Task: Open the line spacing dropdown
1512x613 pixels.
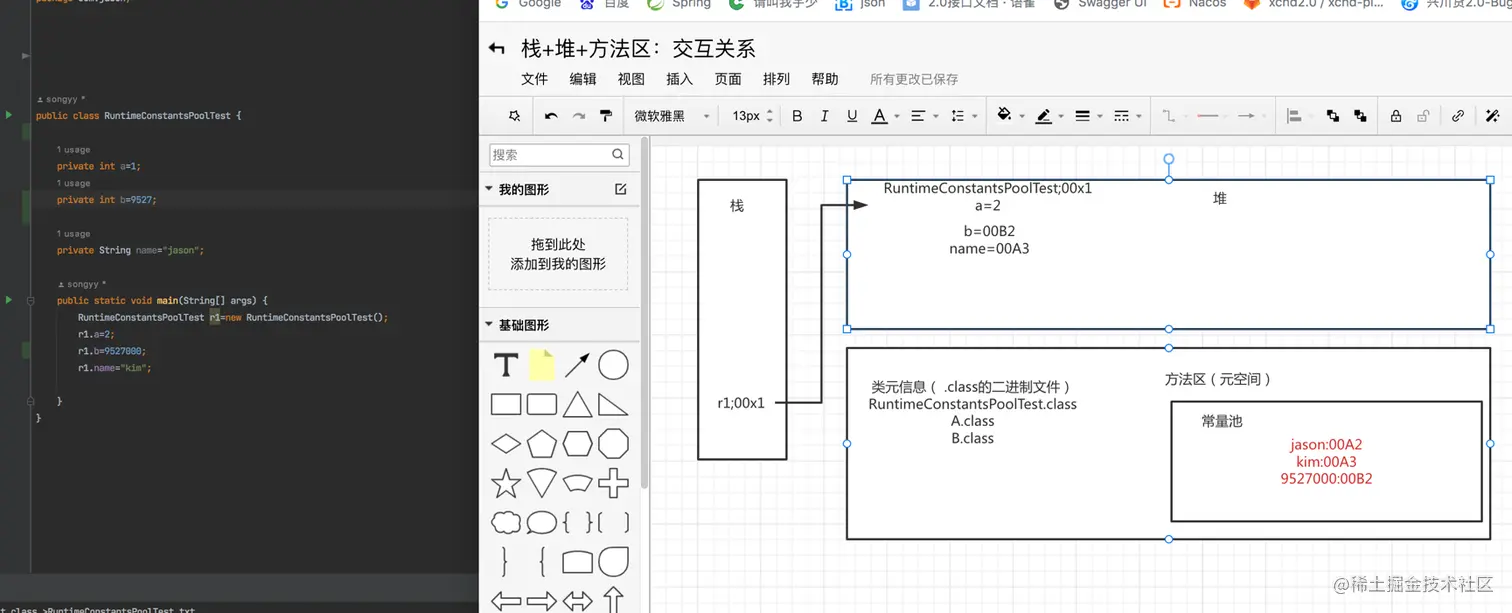Action: [x=963, y=116]
